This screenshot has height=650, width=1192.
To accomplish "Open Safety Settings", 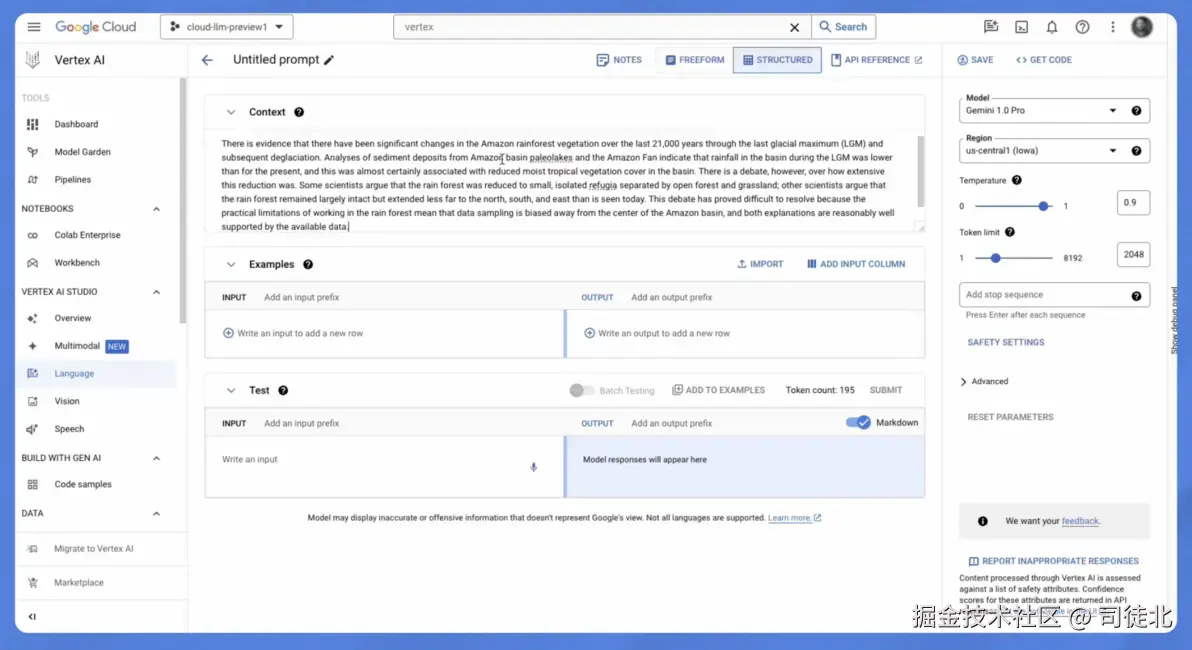I will click(1005, 343).
